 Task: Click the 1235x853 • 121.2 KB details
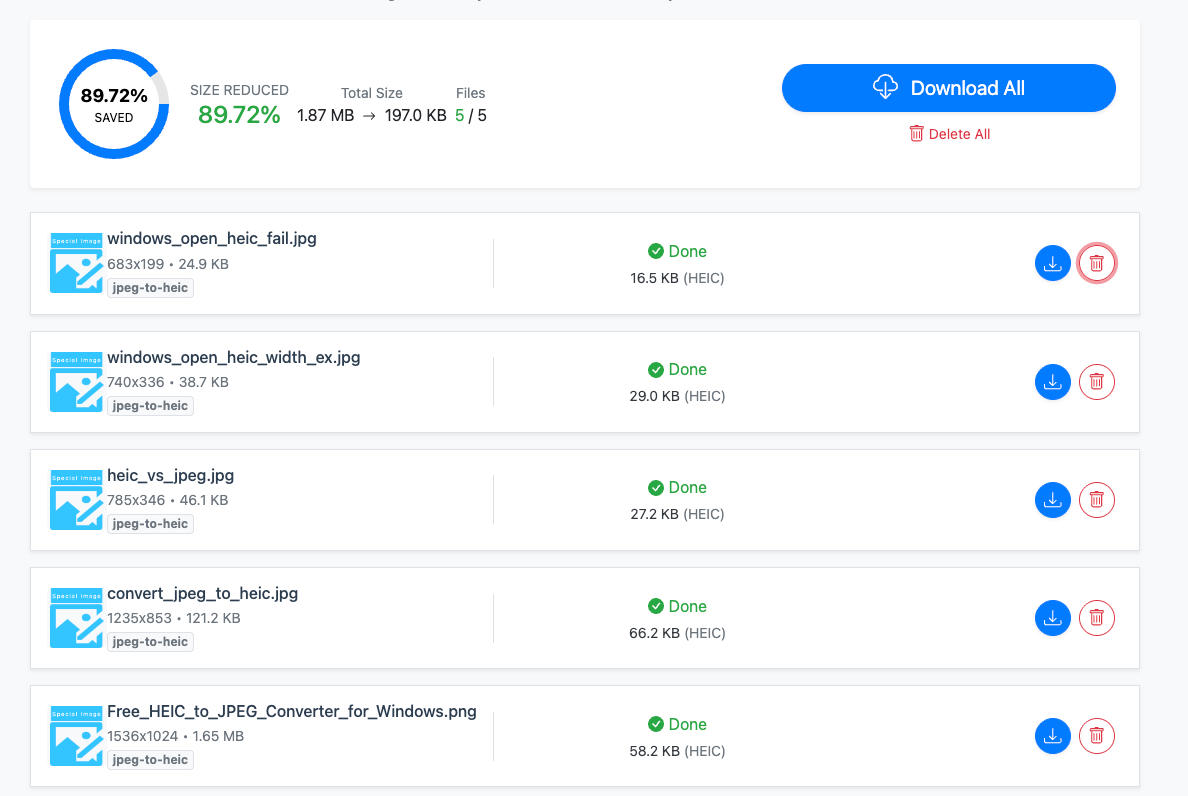pos(174,619)
